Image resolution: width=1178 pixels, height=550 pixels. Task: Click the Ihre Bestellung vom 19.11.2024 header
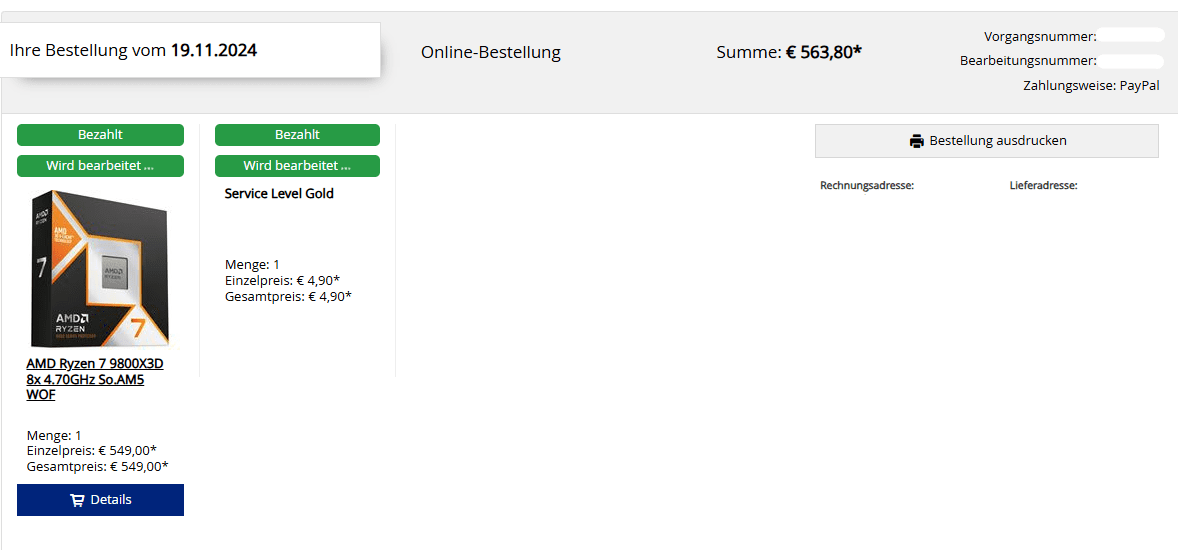click(x=133, y=50)
